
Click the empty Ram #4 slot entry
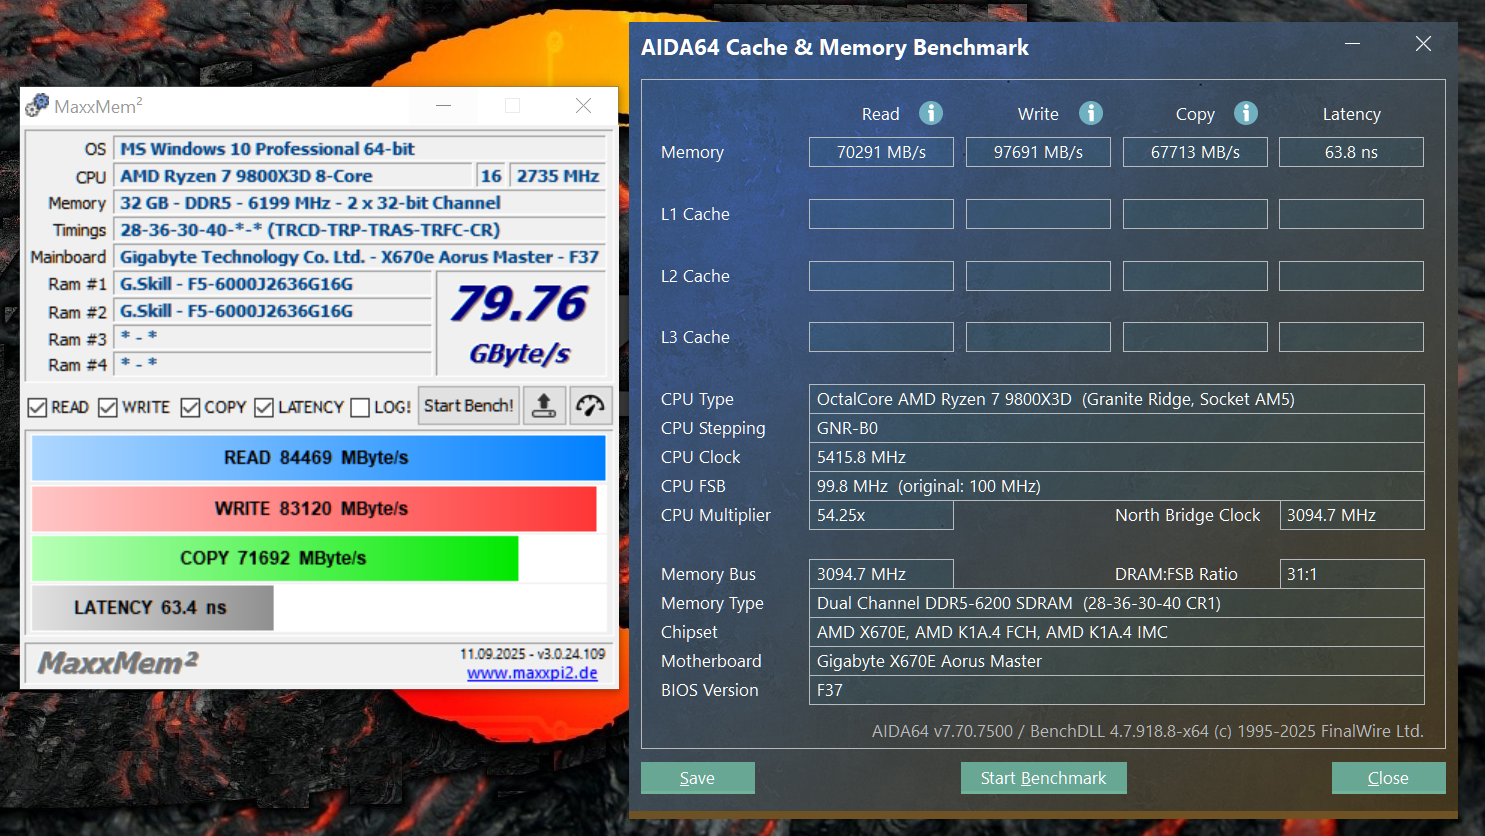pyautogui.click(x=273, y=363)
